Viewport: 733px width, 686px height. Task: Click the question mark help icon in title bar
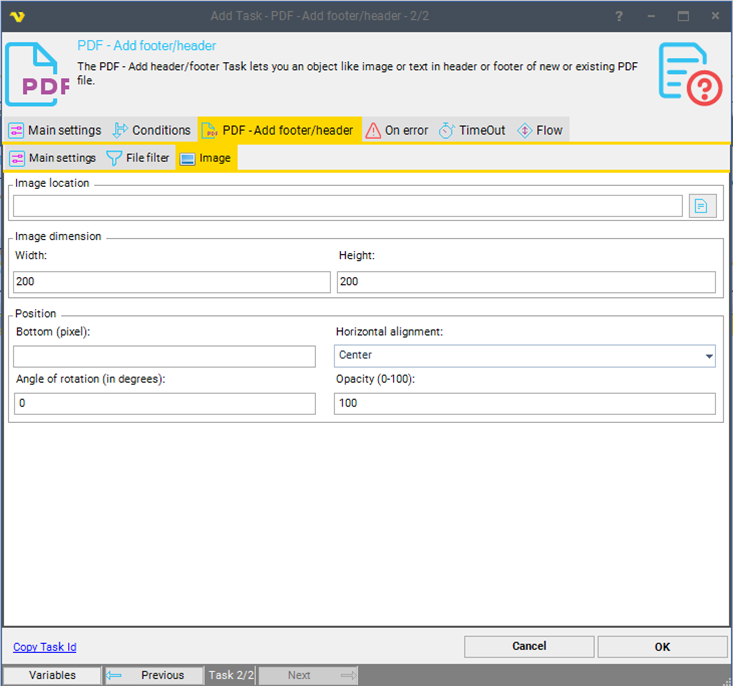[620, 16]
